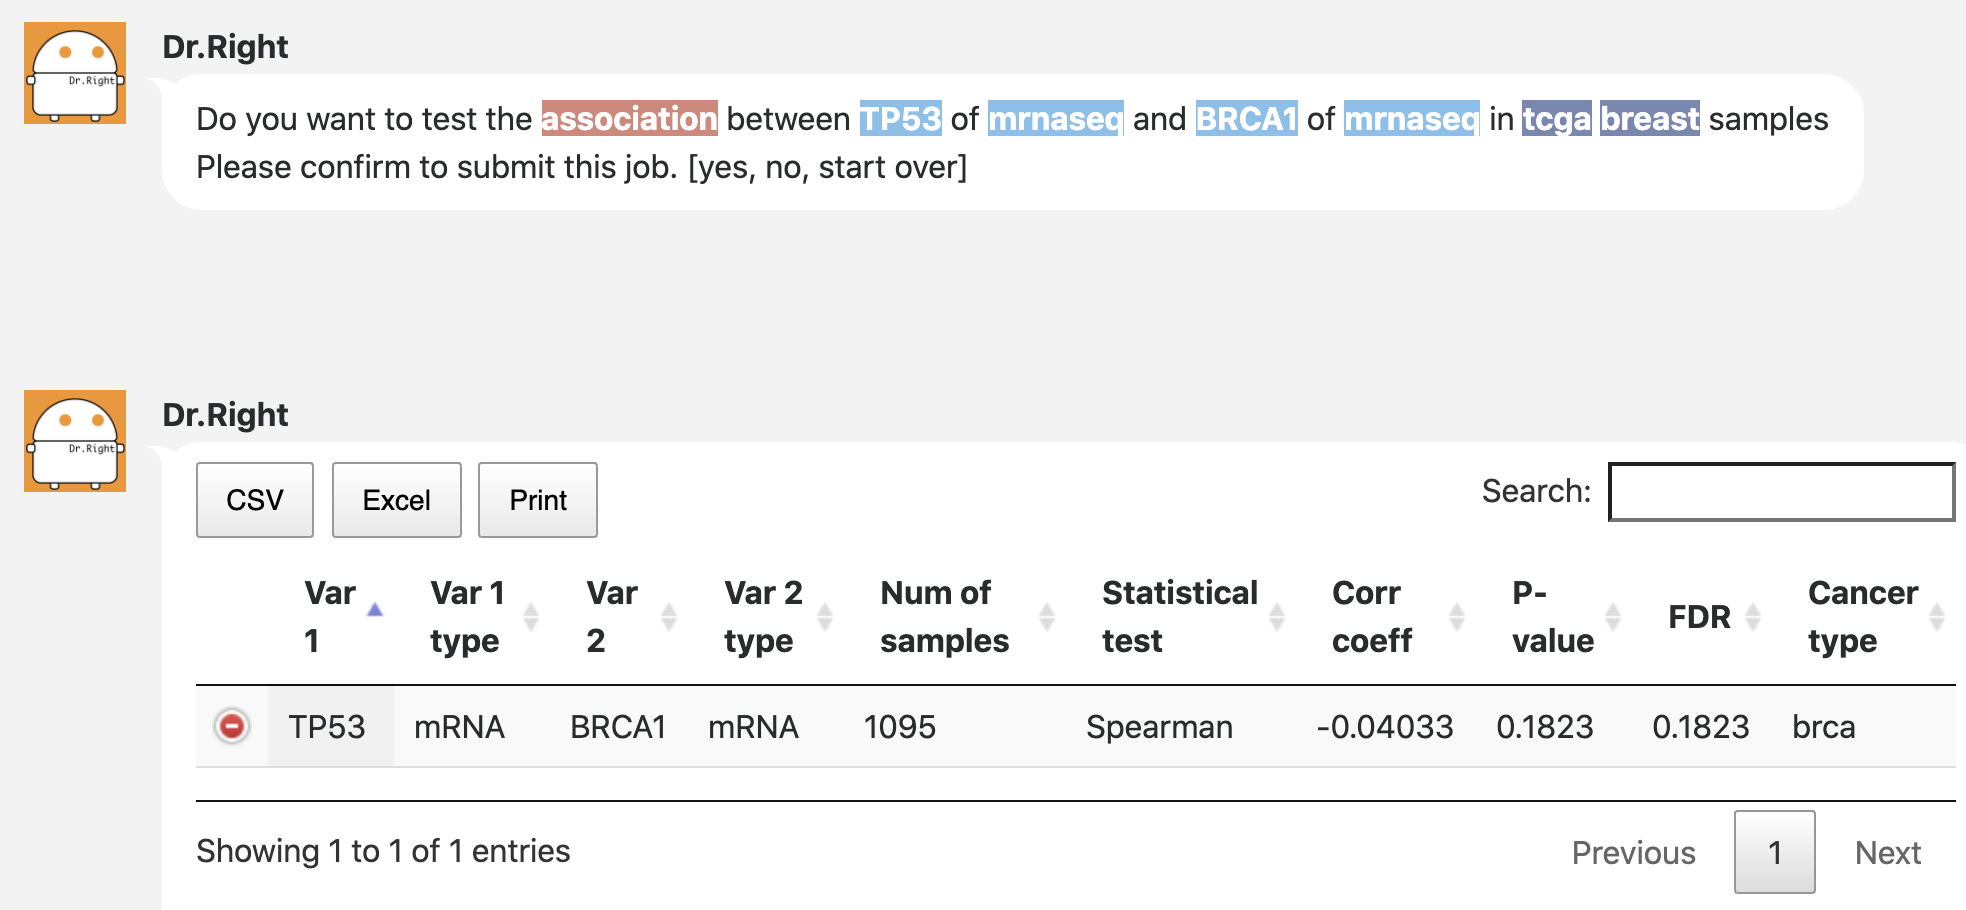Sort by FDR column
The width and height of the screenshot is (1966, 910).
coord(1752,617)
